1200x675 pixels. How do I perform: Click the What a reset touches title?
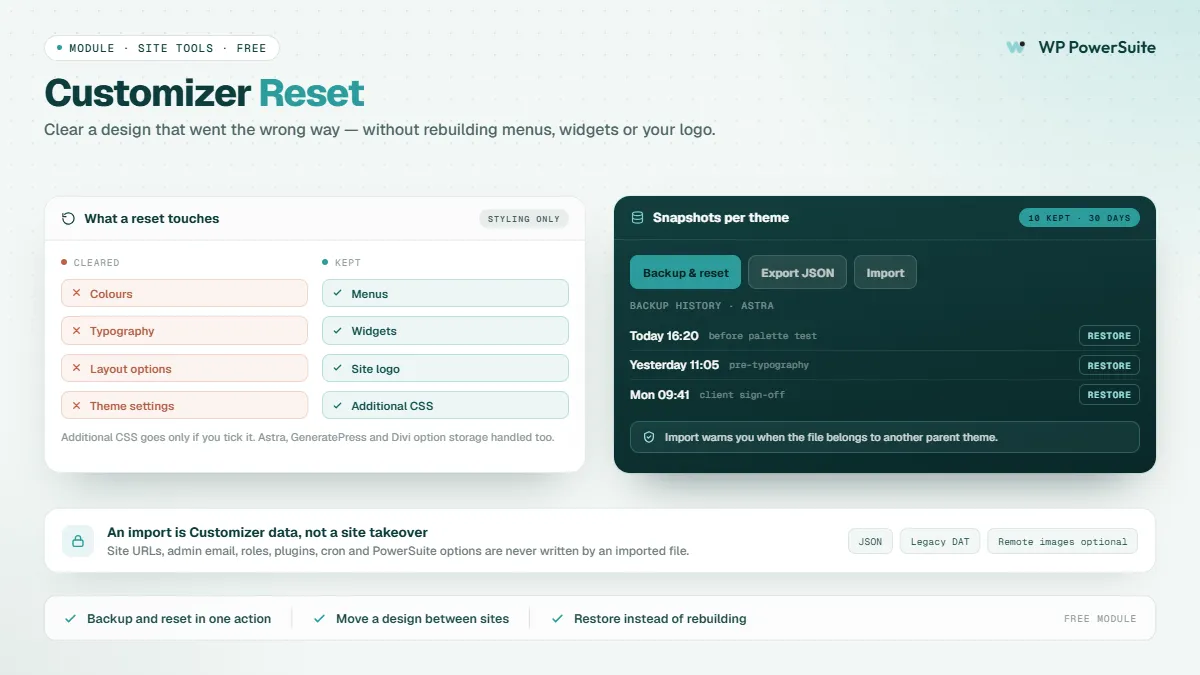152,218
